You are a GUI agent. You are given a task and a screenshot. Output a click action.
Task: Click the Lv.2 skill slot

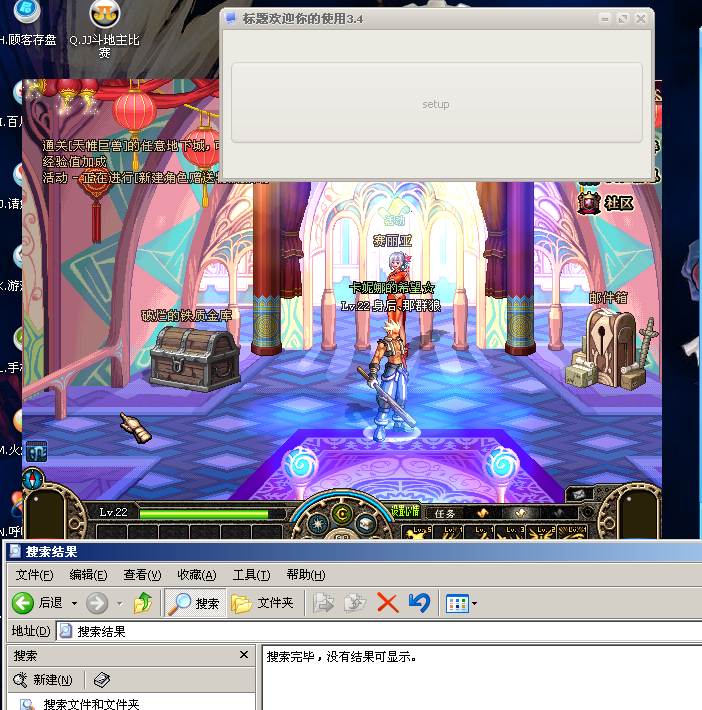(x=542, y=532)
